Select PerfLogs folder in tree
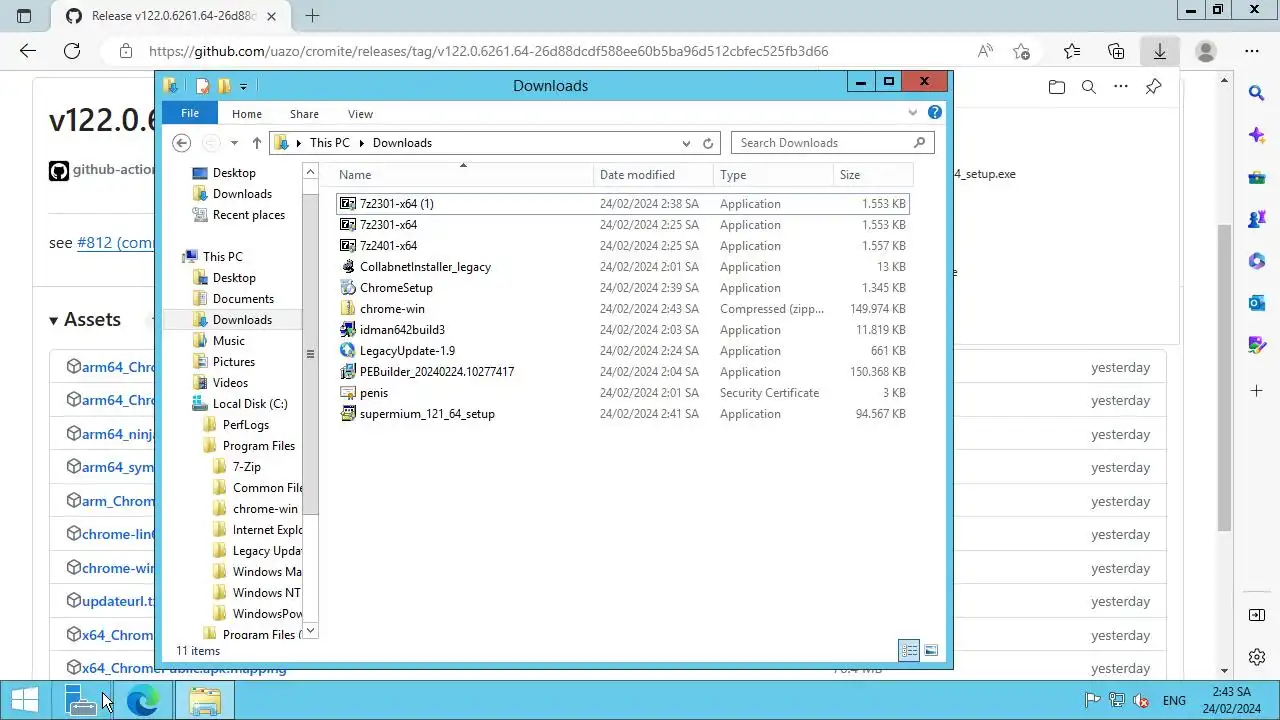1280x720 pixels. (x=245, y=425)
